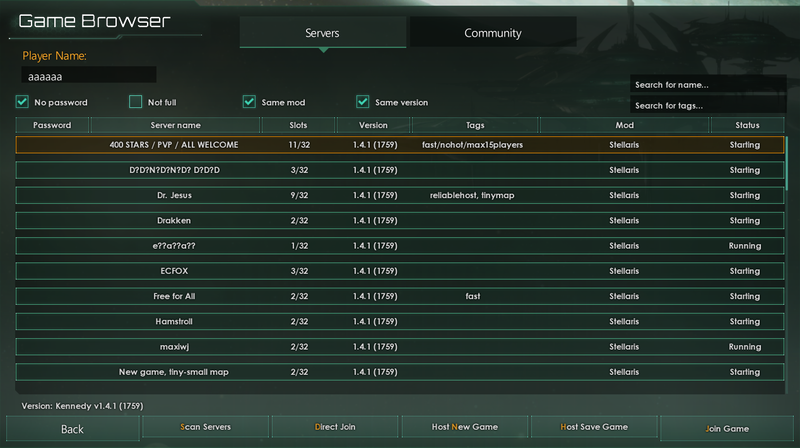Click the 11/32 slots cell
The width and height of the screenshot is (800, 448).
[x=299, y=145]
